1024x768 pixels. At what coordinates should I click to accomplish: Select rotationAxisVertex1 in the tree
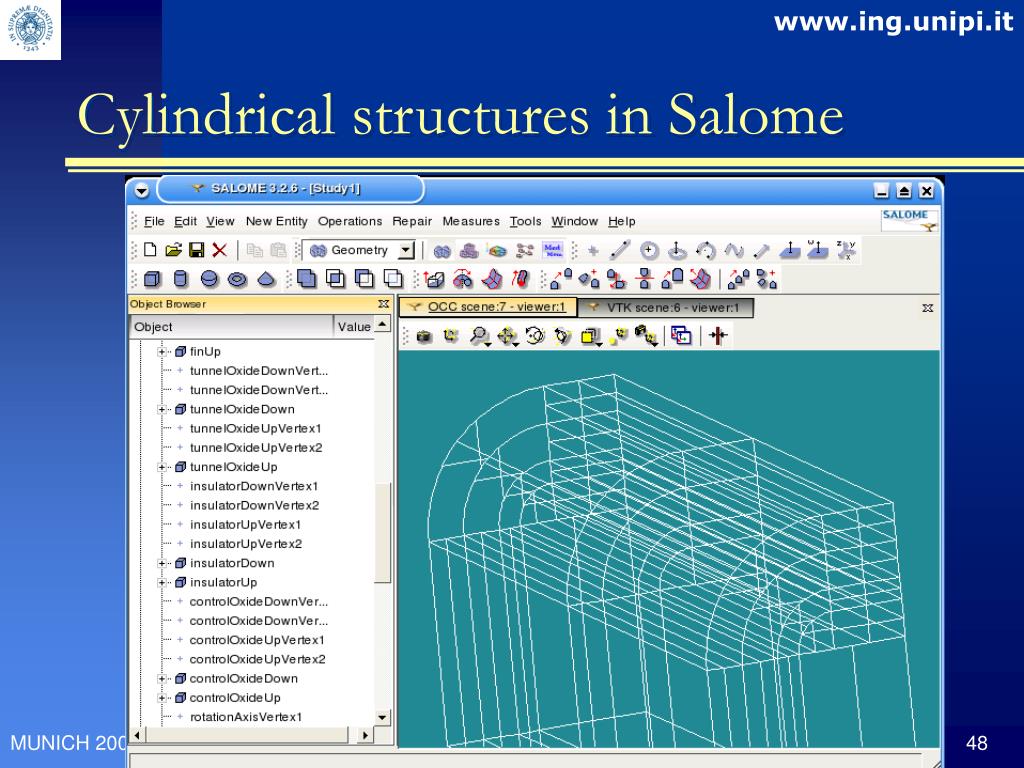246,717
